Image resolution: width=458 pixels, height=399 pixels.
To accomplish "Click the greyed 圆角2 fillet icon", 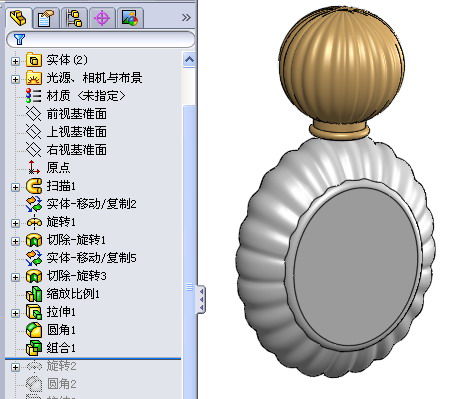I will coord(34,384).
